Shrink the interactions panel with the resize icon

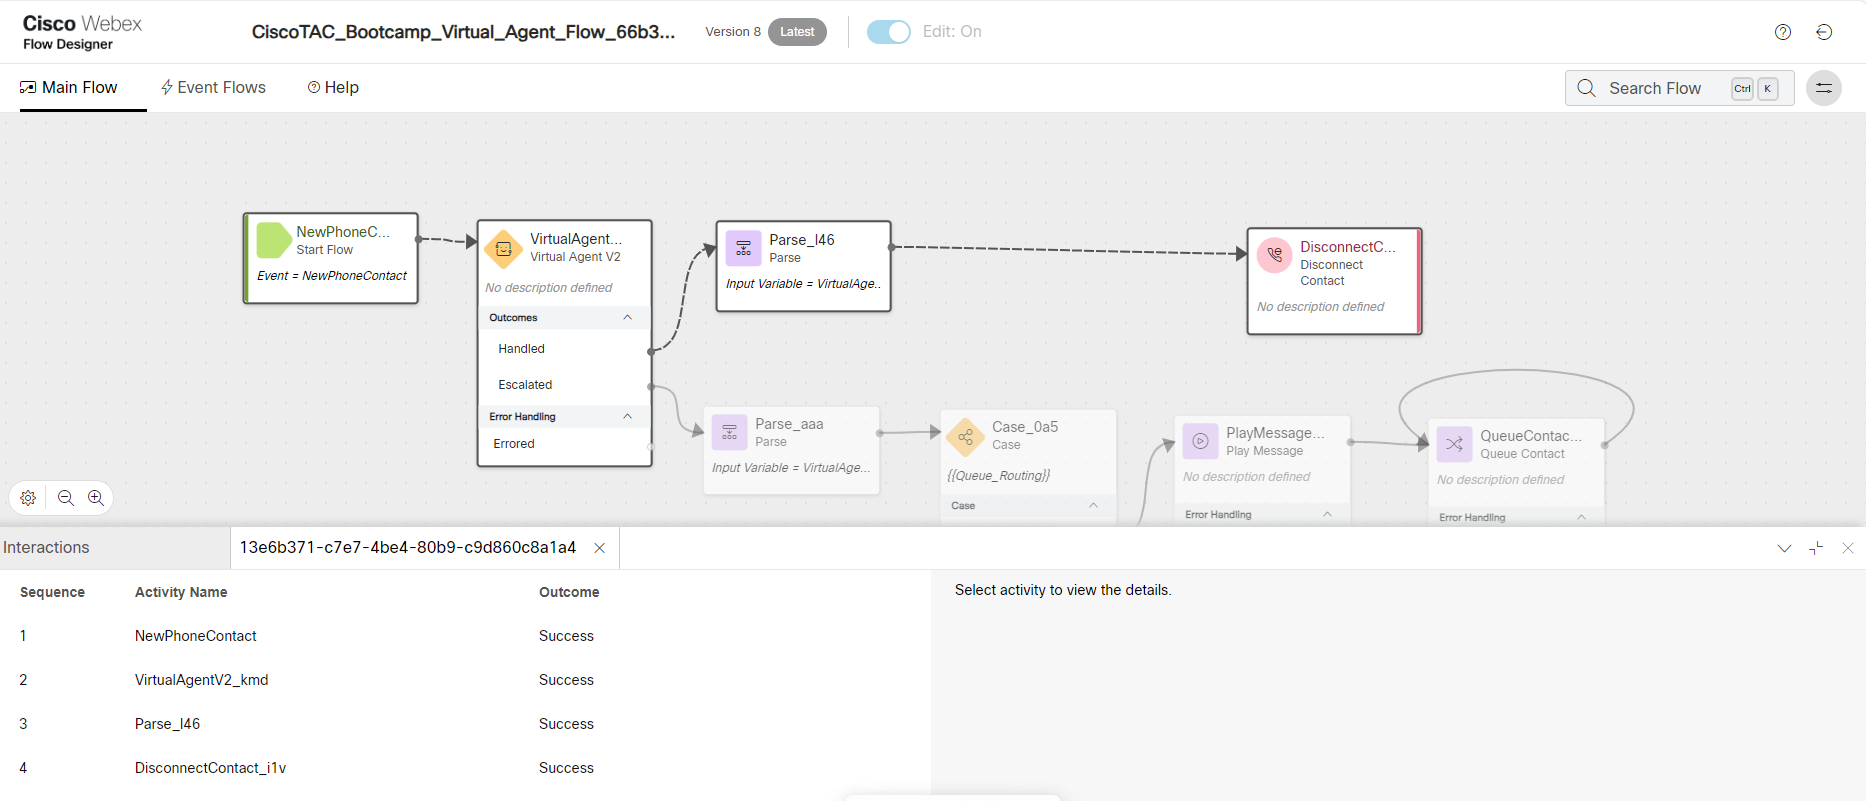pos(1816,548)
